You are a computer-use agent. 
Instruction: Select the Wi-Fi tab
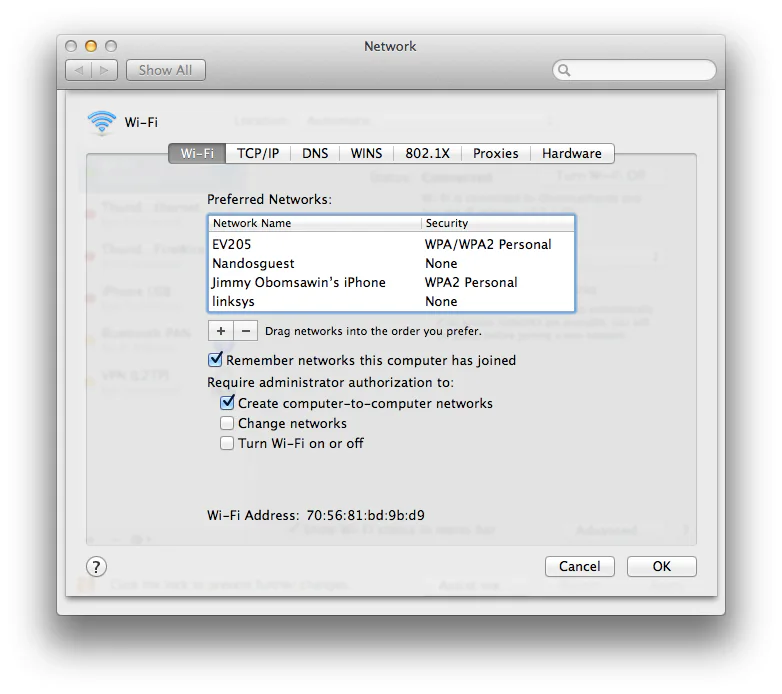(x=197, y=154)
